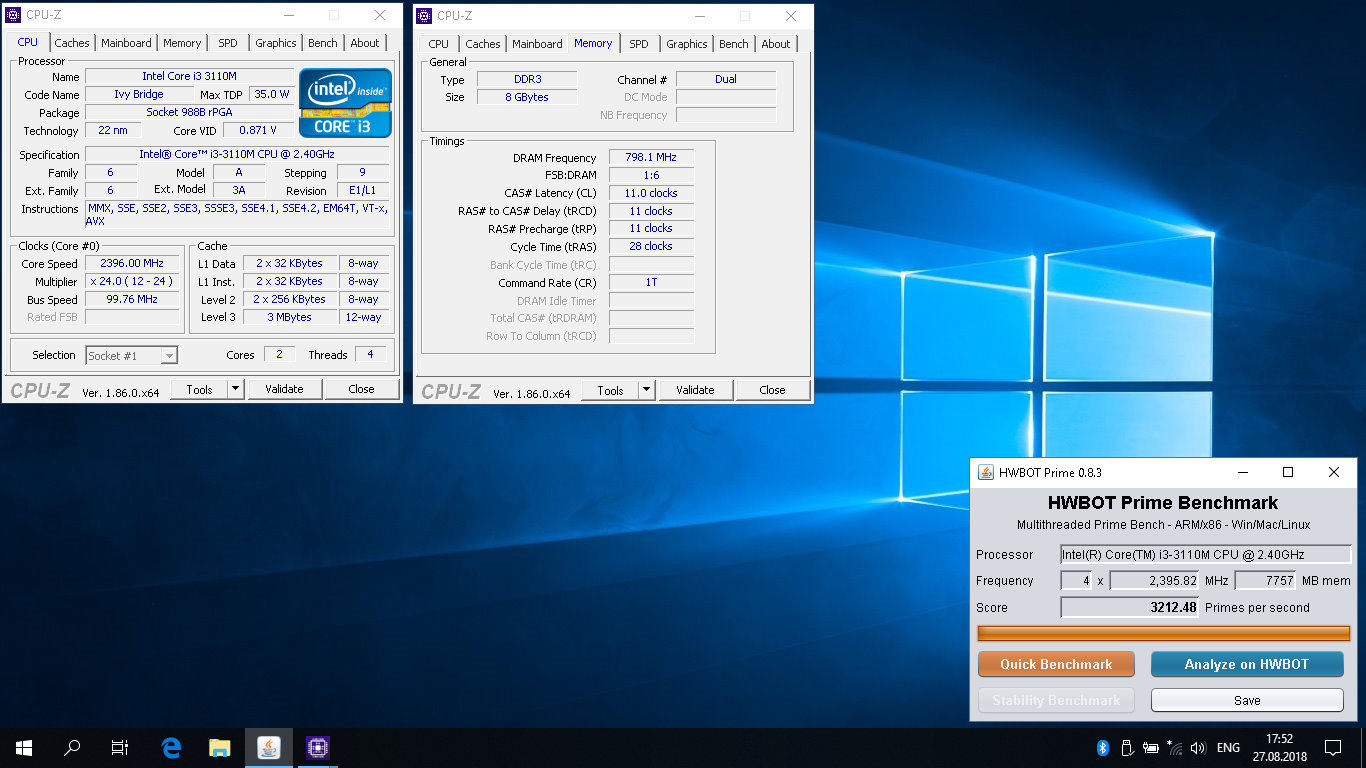Start the Quick Benchmark
This screenshot has height=768, width=1366.
tap(1056, 664)
